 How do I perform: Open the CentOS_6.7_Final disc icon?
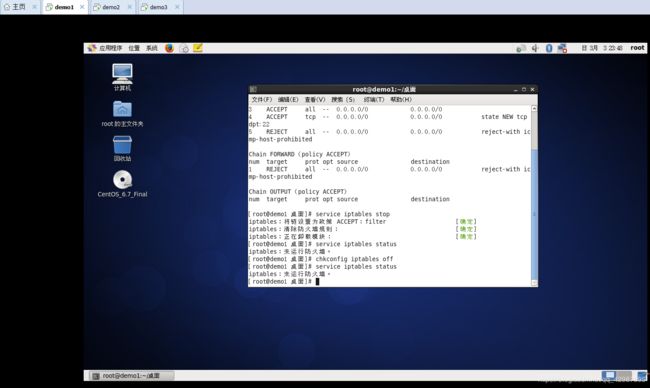click(x=122, y=184)
